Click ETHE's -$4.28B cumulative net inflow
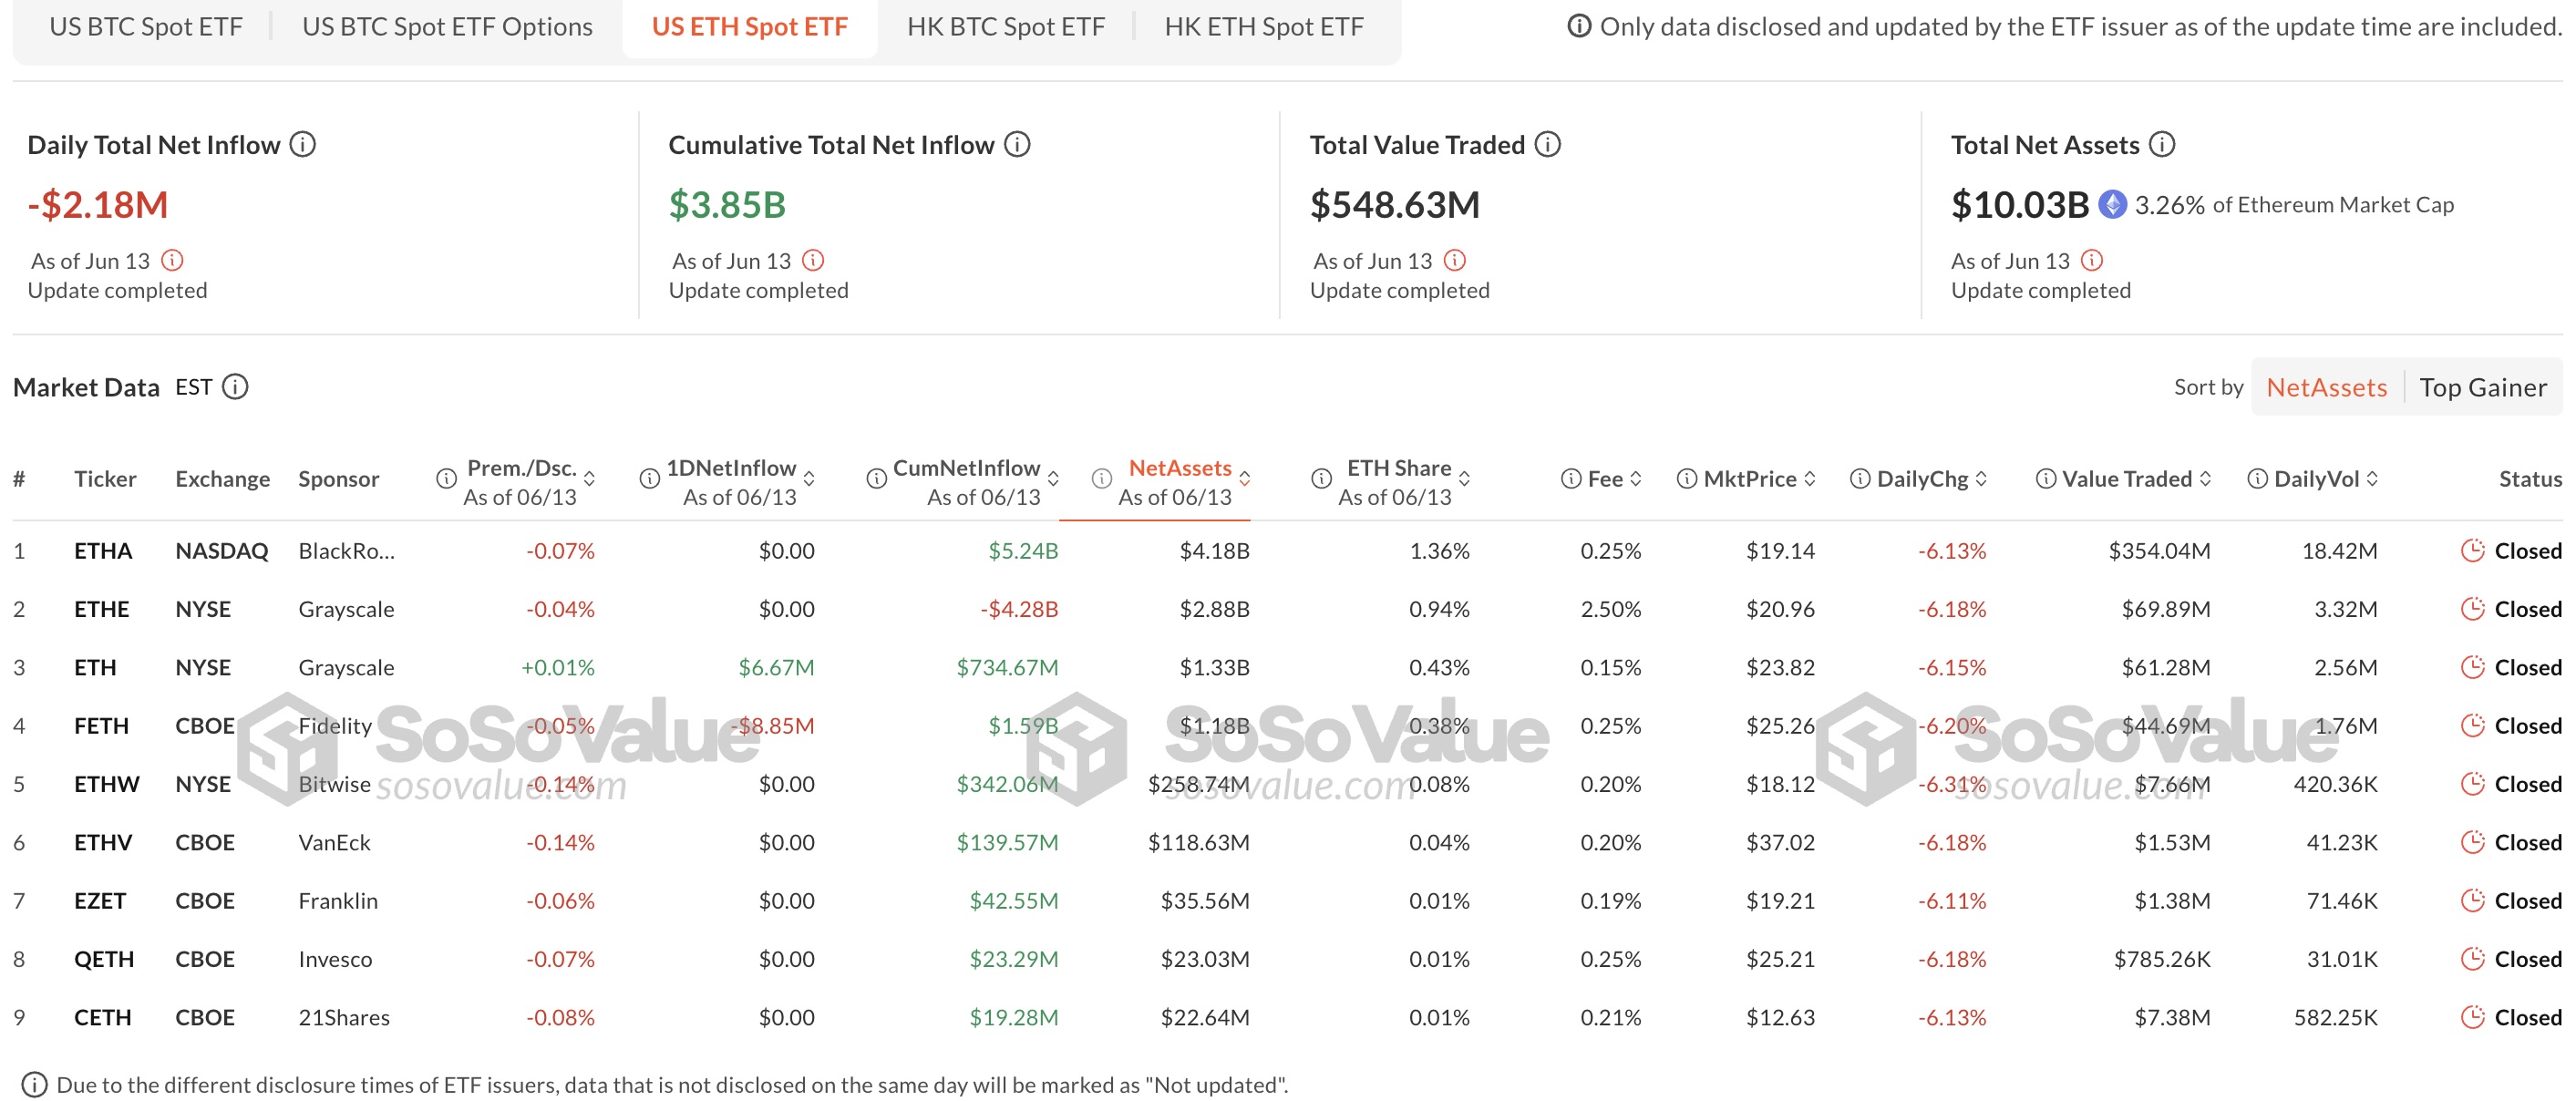The image size is (2576, 1101). coord(1019,609)
